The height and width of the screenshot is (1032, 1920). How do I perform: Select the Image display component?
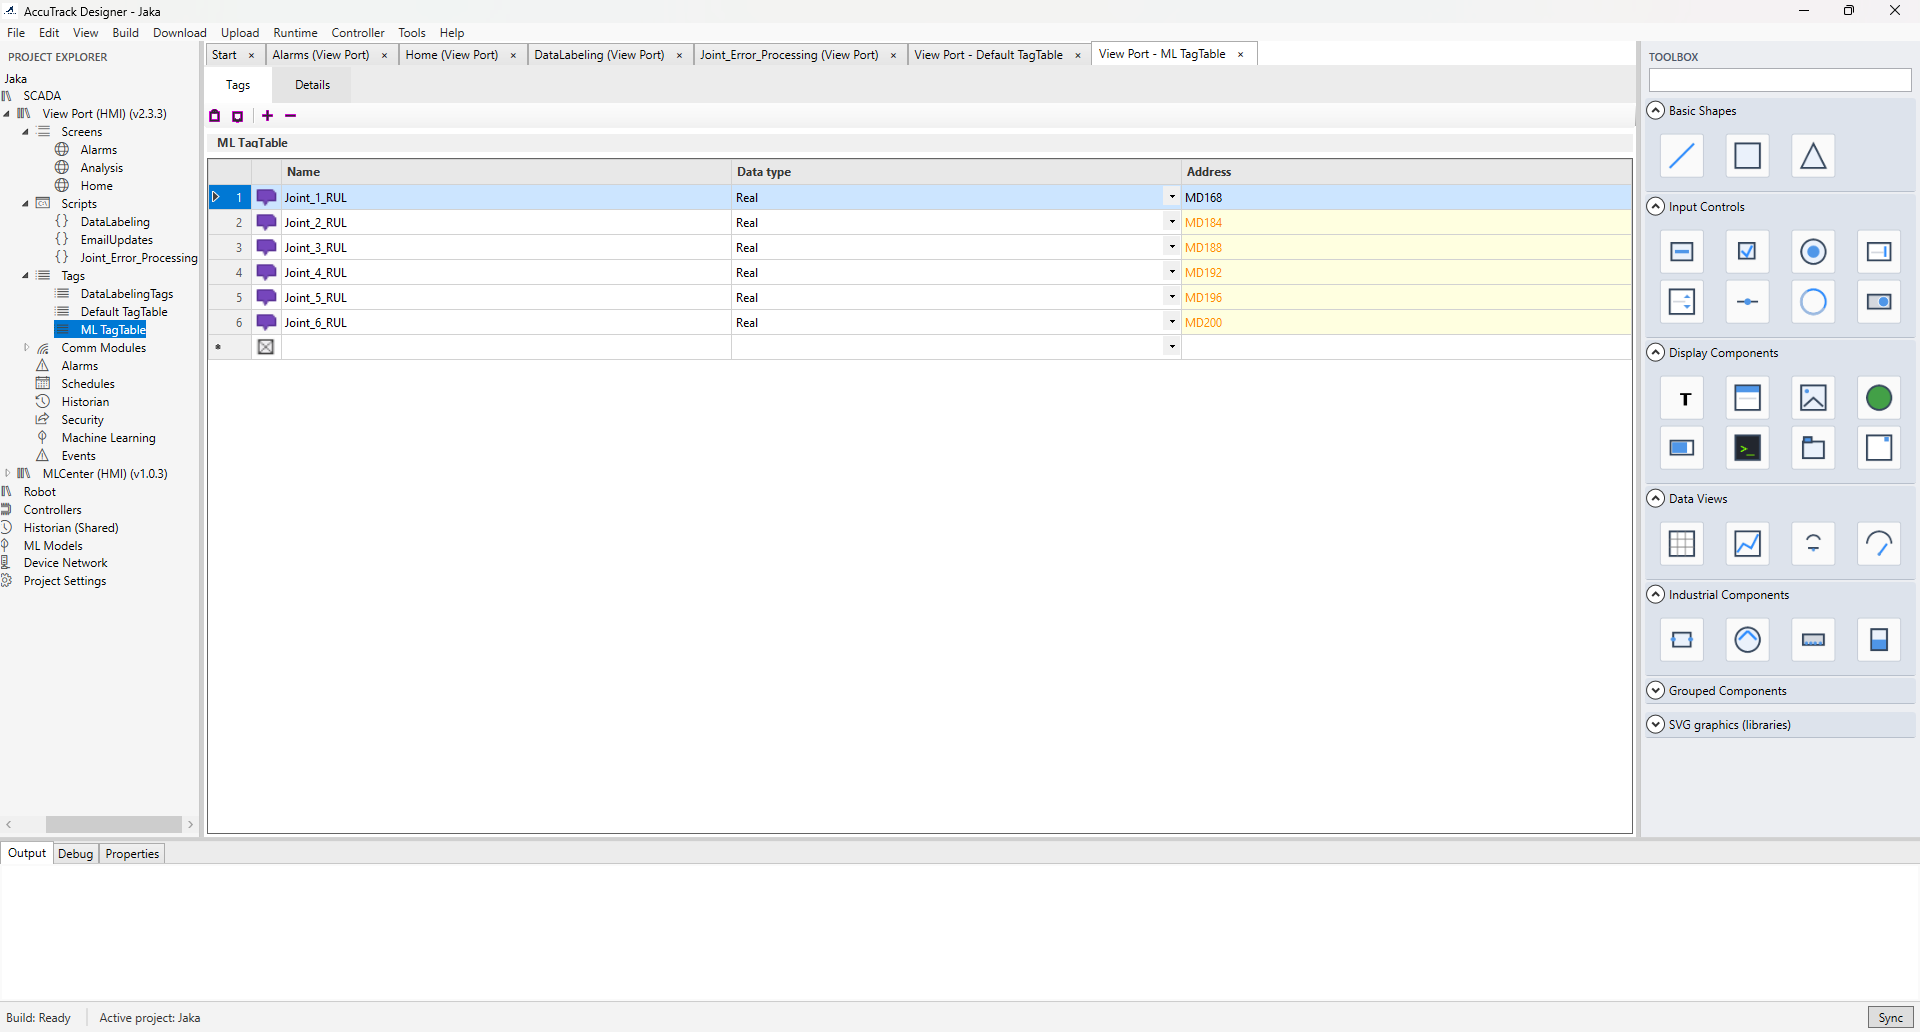coord(1813,398)
